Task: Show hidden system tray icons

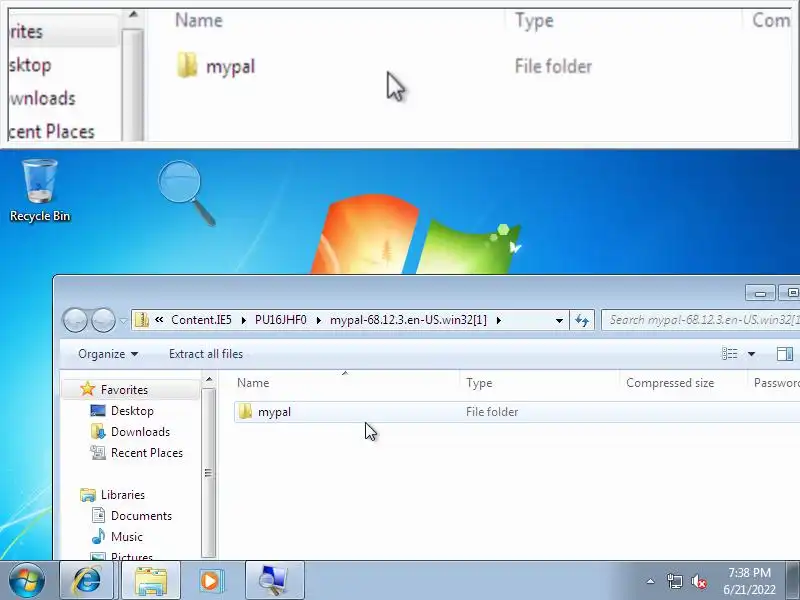Action: pos(651,581)
